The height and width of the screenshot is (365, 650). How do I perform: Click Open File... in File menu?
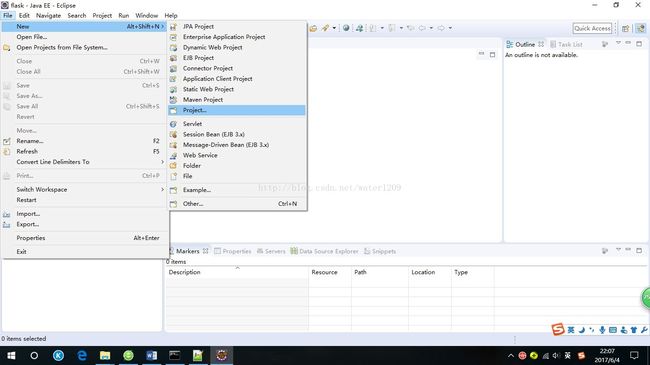[x=85, y=37]
